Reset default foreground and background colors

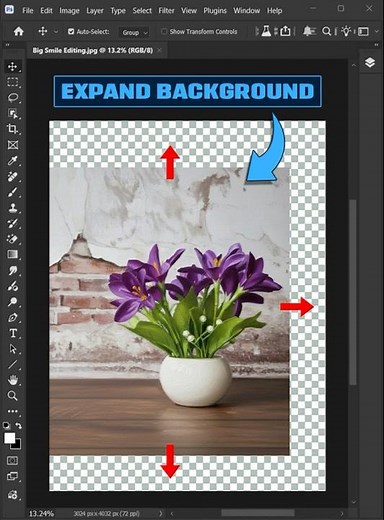point(7,425)
